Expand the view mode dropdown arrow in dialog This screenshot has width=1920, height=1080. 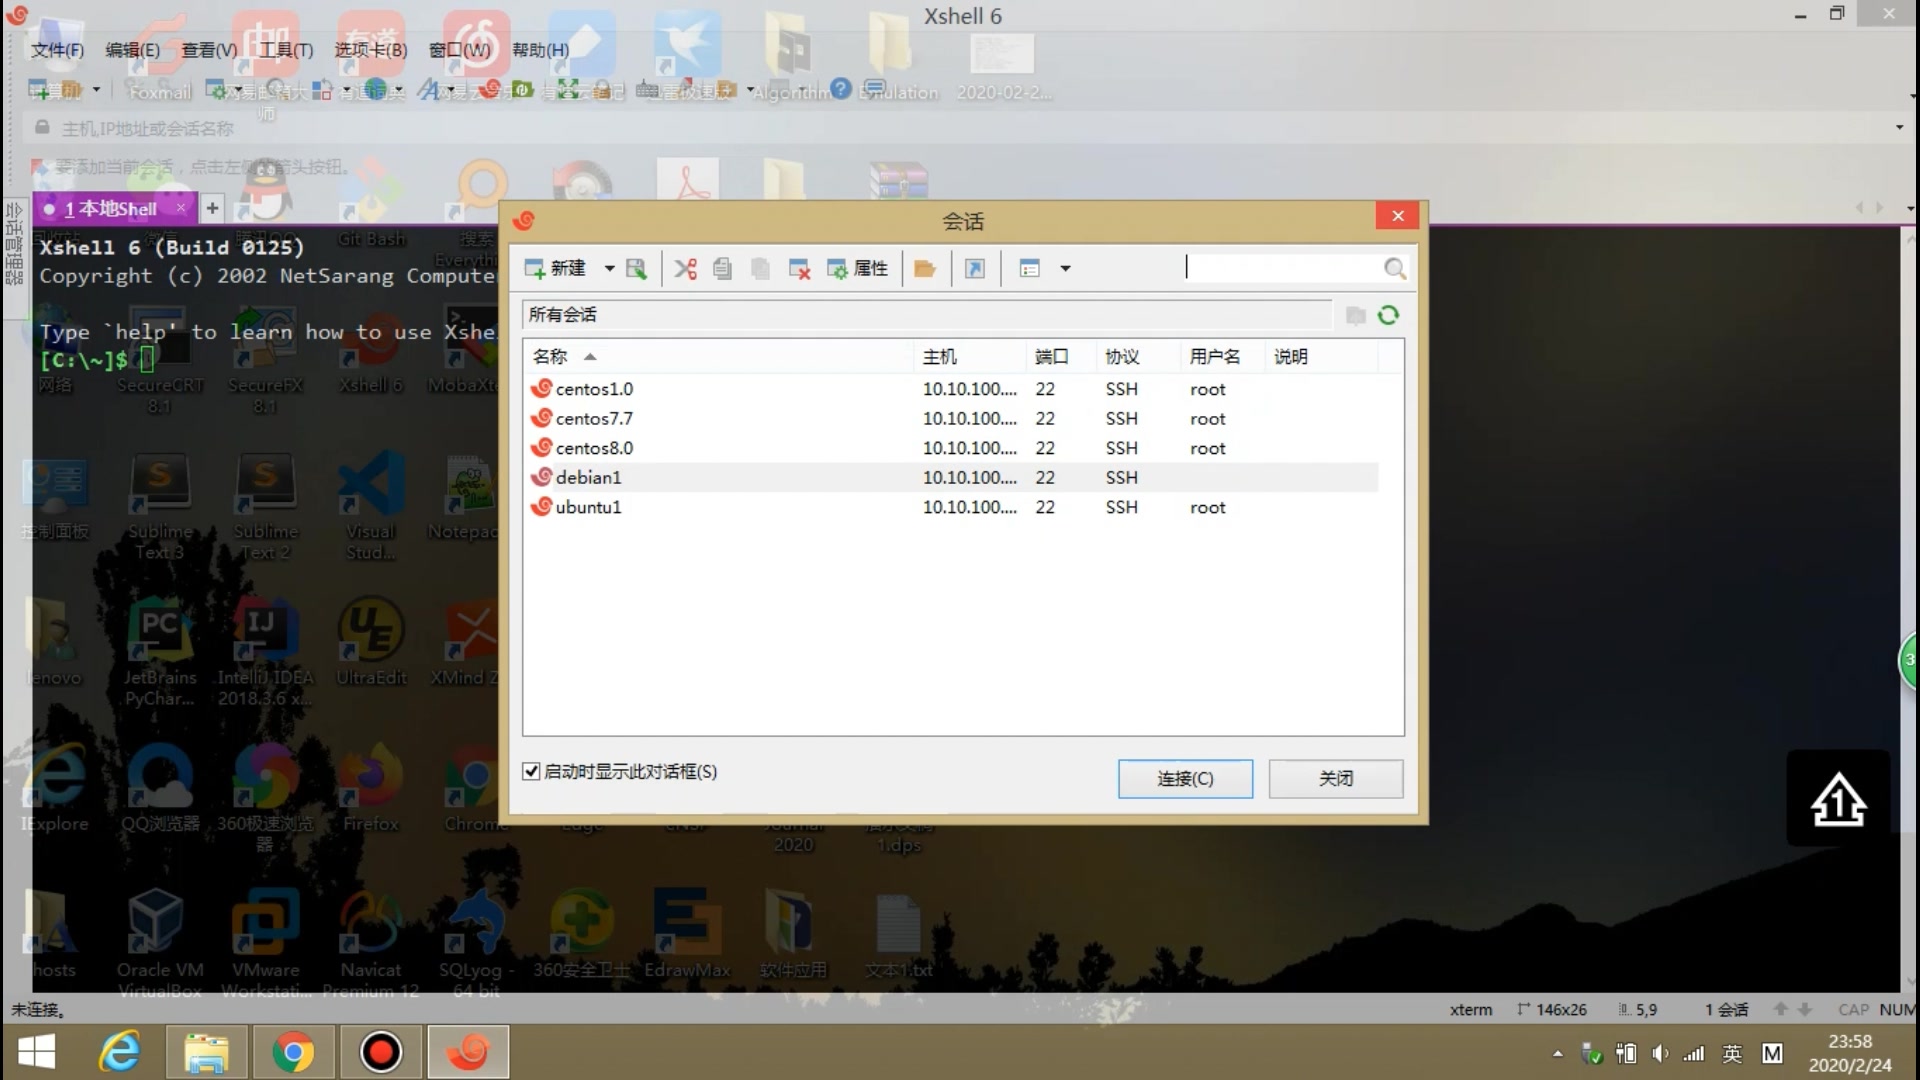tap(1065, 268)
